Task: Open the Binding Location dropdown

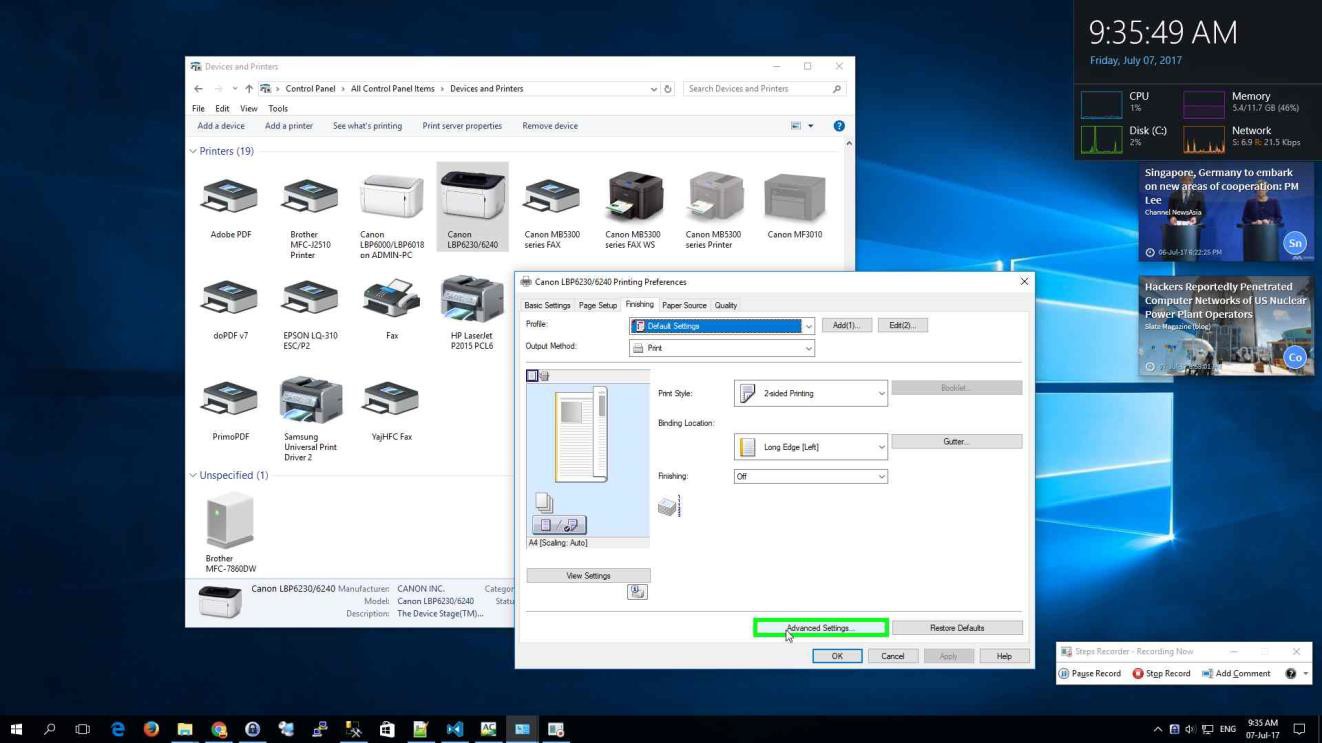Action: [811, 447]
